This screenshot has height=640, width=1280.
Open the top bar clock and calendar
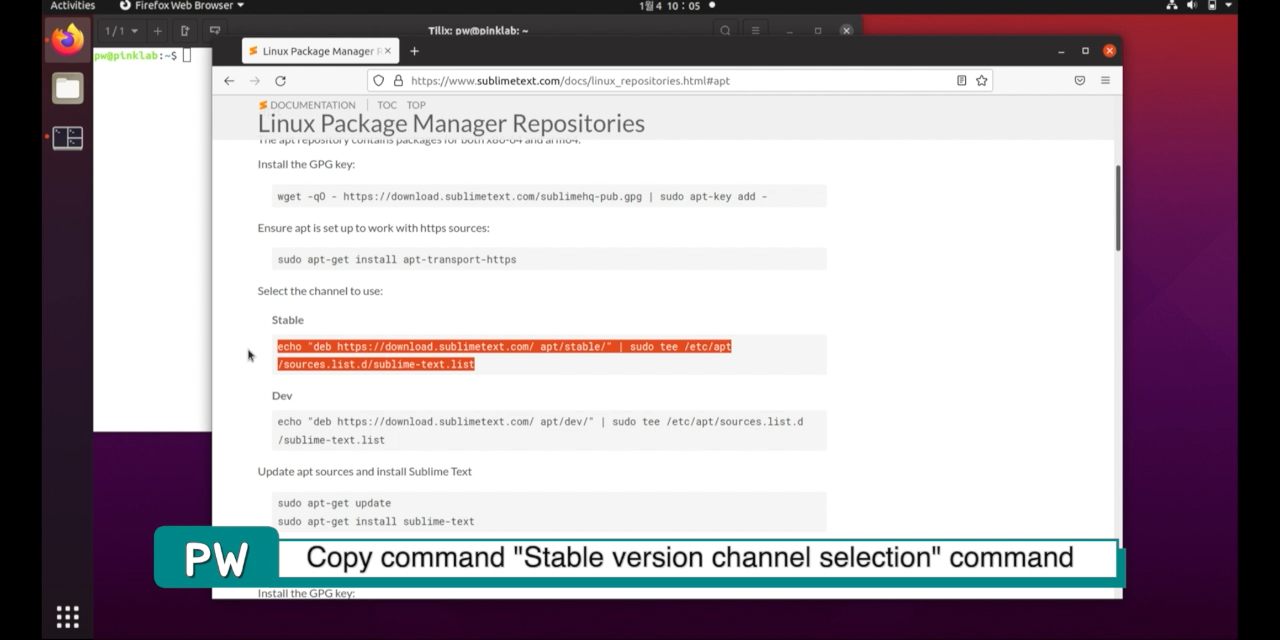[x=670, y=6]
